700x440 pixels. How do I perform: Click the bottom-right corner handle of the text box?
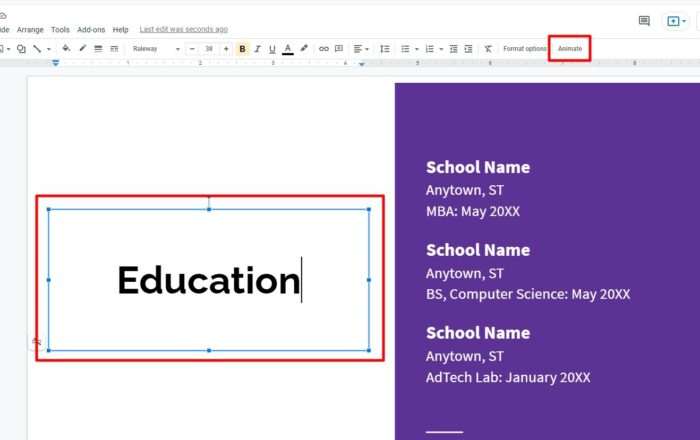pyautogui.click(x=369, y=350)
